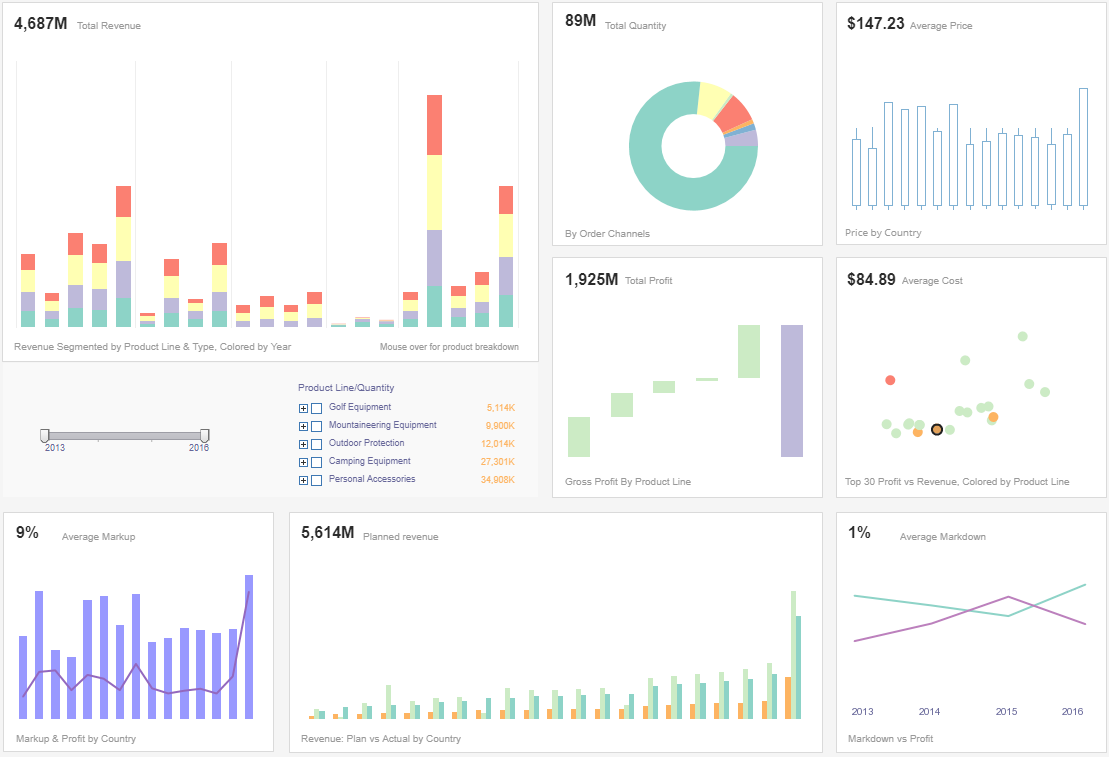Click the Gross Profit By Product Line caption
The height and width of the screenshot is (757, 1109).
(x=628, y=482)
